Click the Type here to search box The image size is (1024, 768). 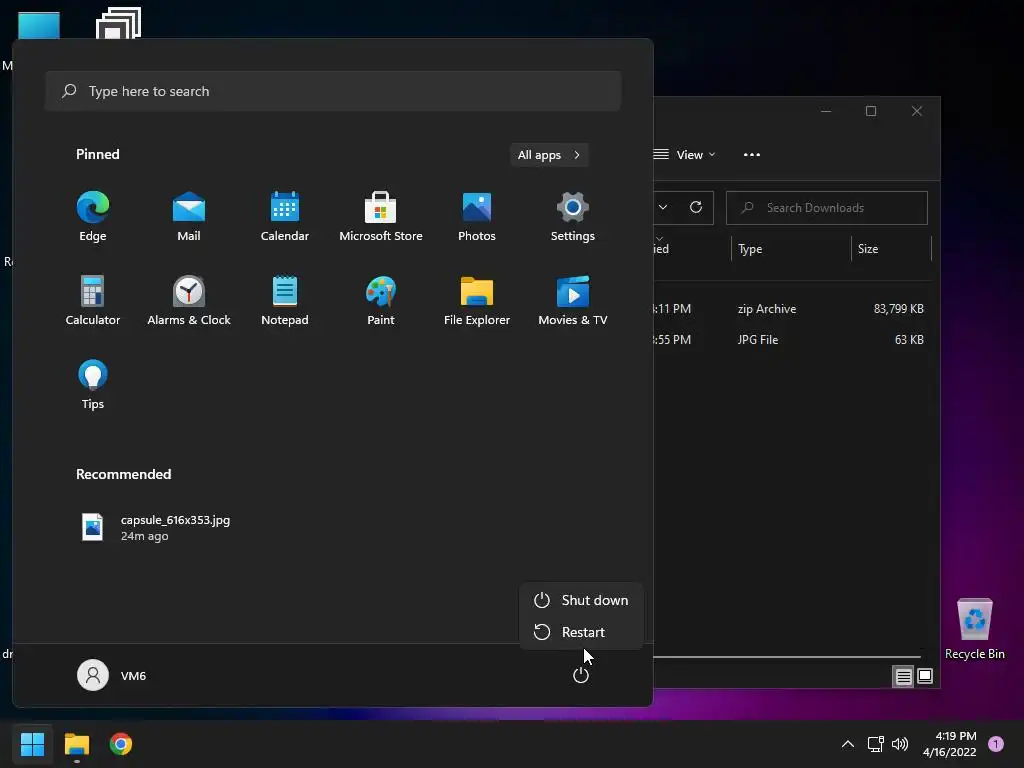(x=333, y=91)
